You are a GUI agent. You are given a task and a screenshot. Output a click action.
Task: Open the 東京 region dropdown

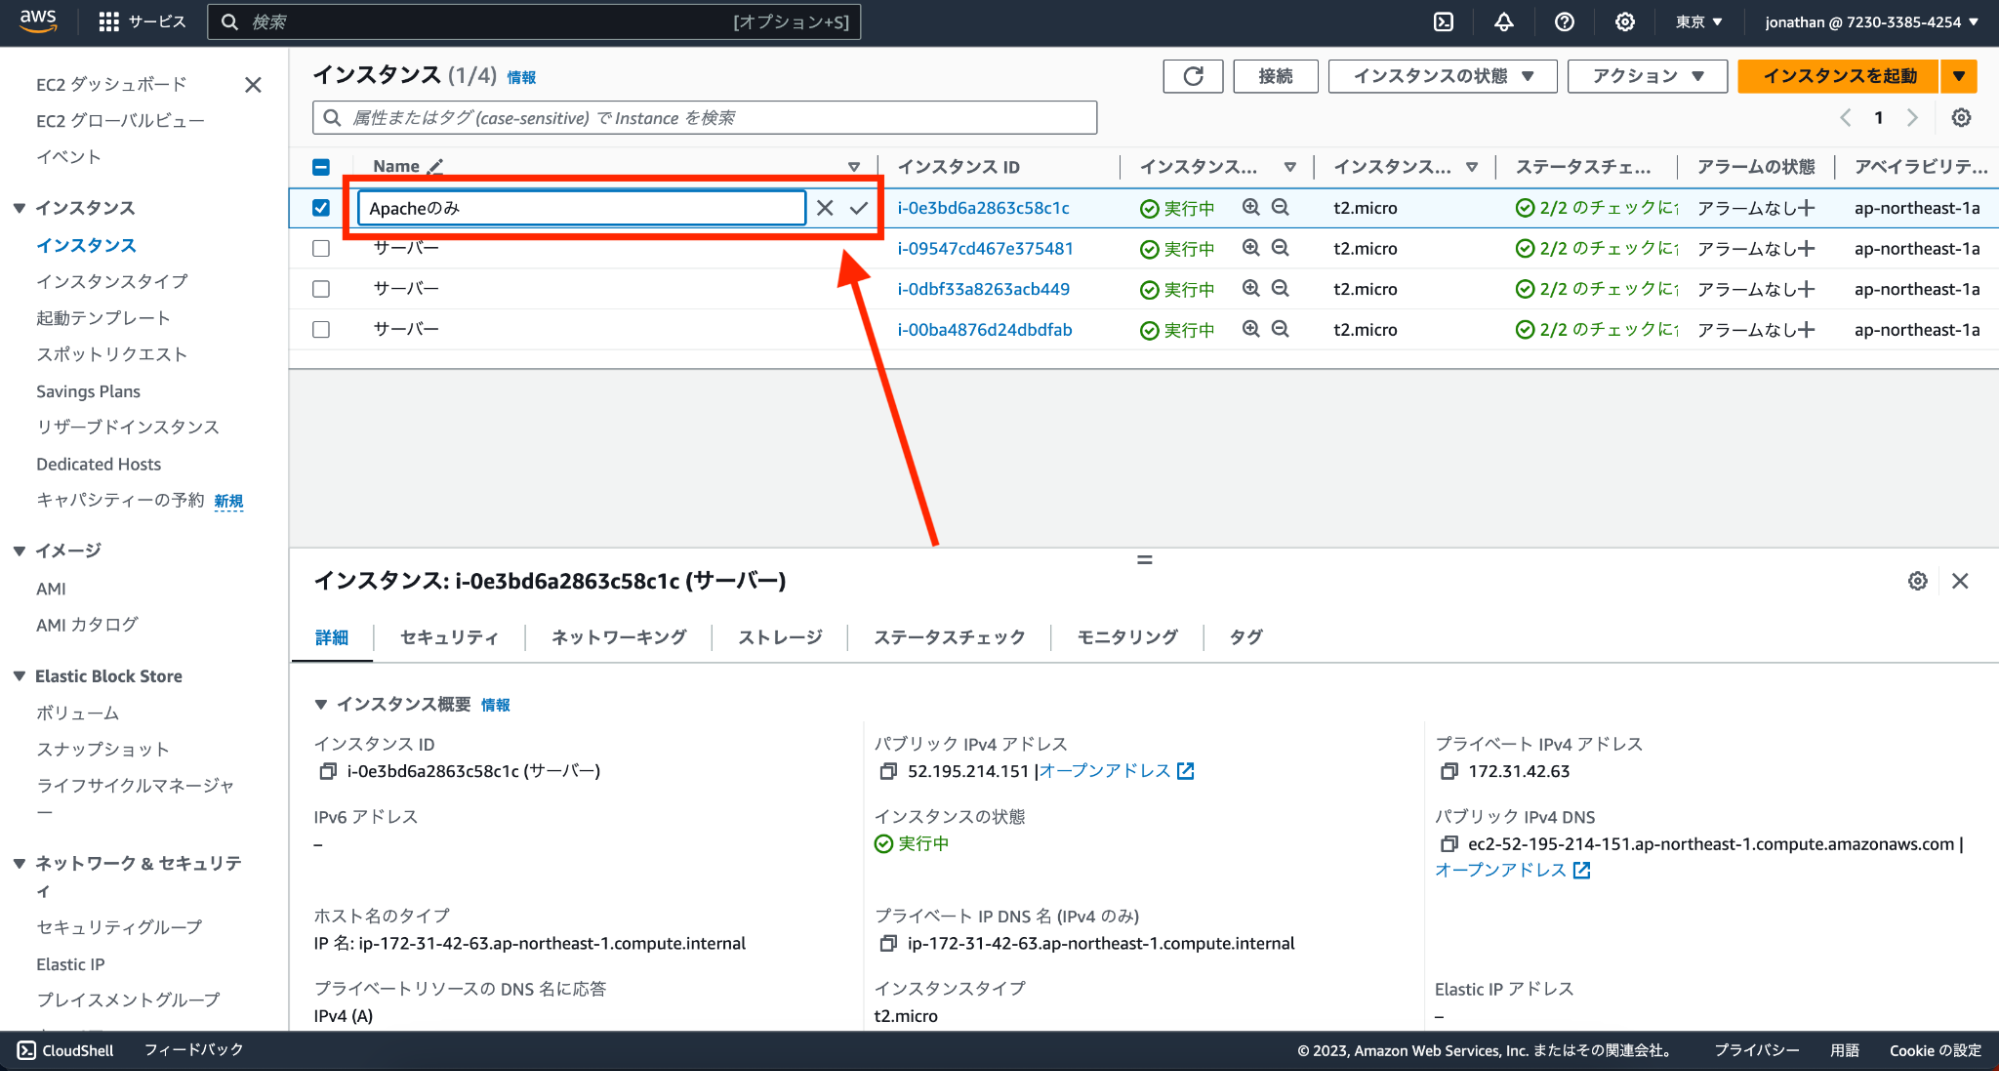1699,22
